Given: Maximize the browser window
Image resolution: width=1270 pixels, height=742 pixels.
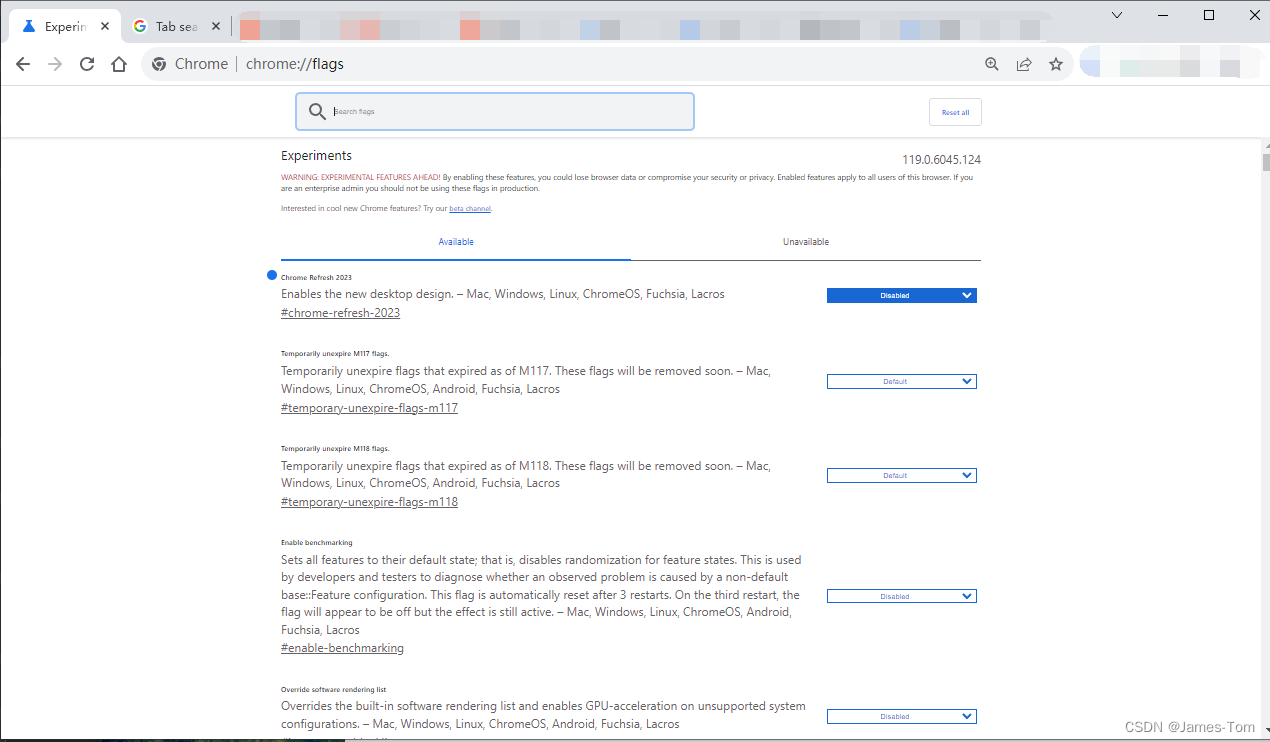Looking at the screenshot, I should coord(1209,15).
